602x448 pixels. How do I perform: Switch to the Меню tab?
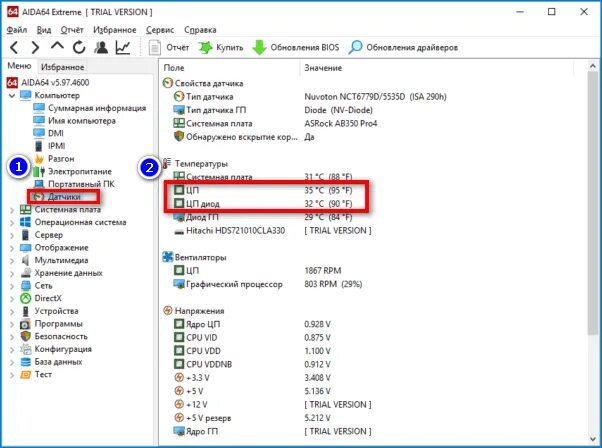click(x=19, y=66)
